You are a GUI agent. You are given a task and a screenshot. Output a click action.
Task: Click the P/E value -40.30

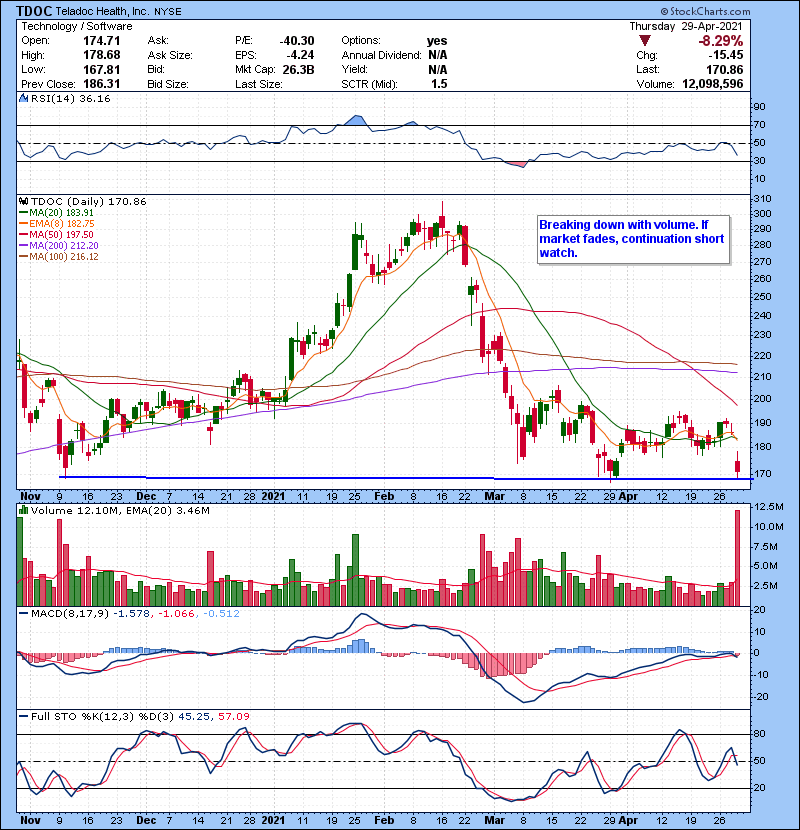pos(297,41)
